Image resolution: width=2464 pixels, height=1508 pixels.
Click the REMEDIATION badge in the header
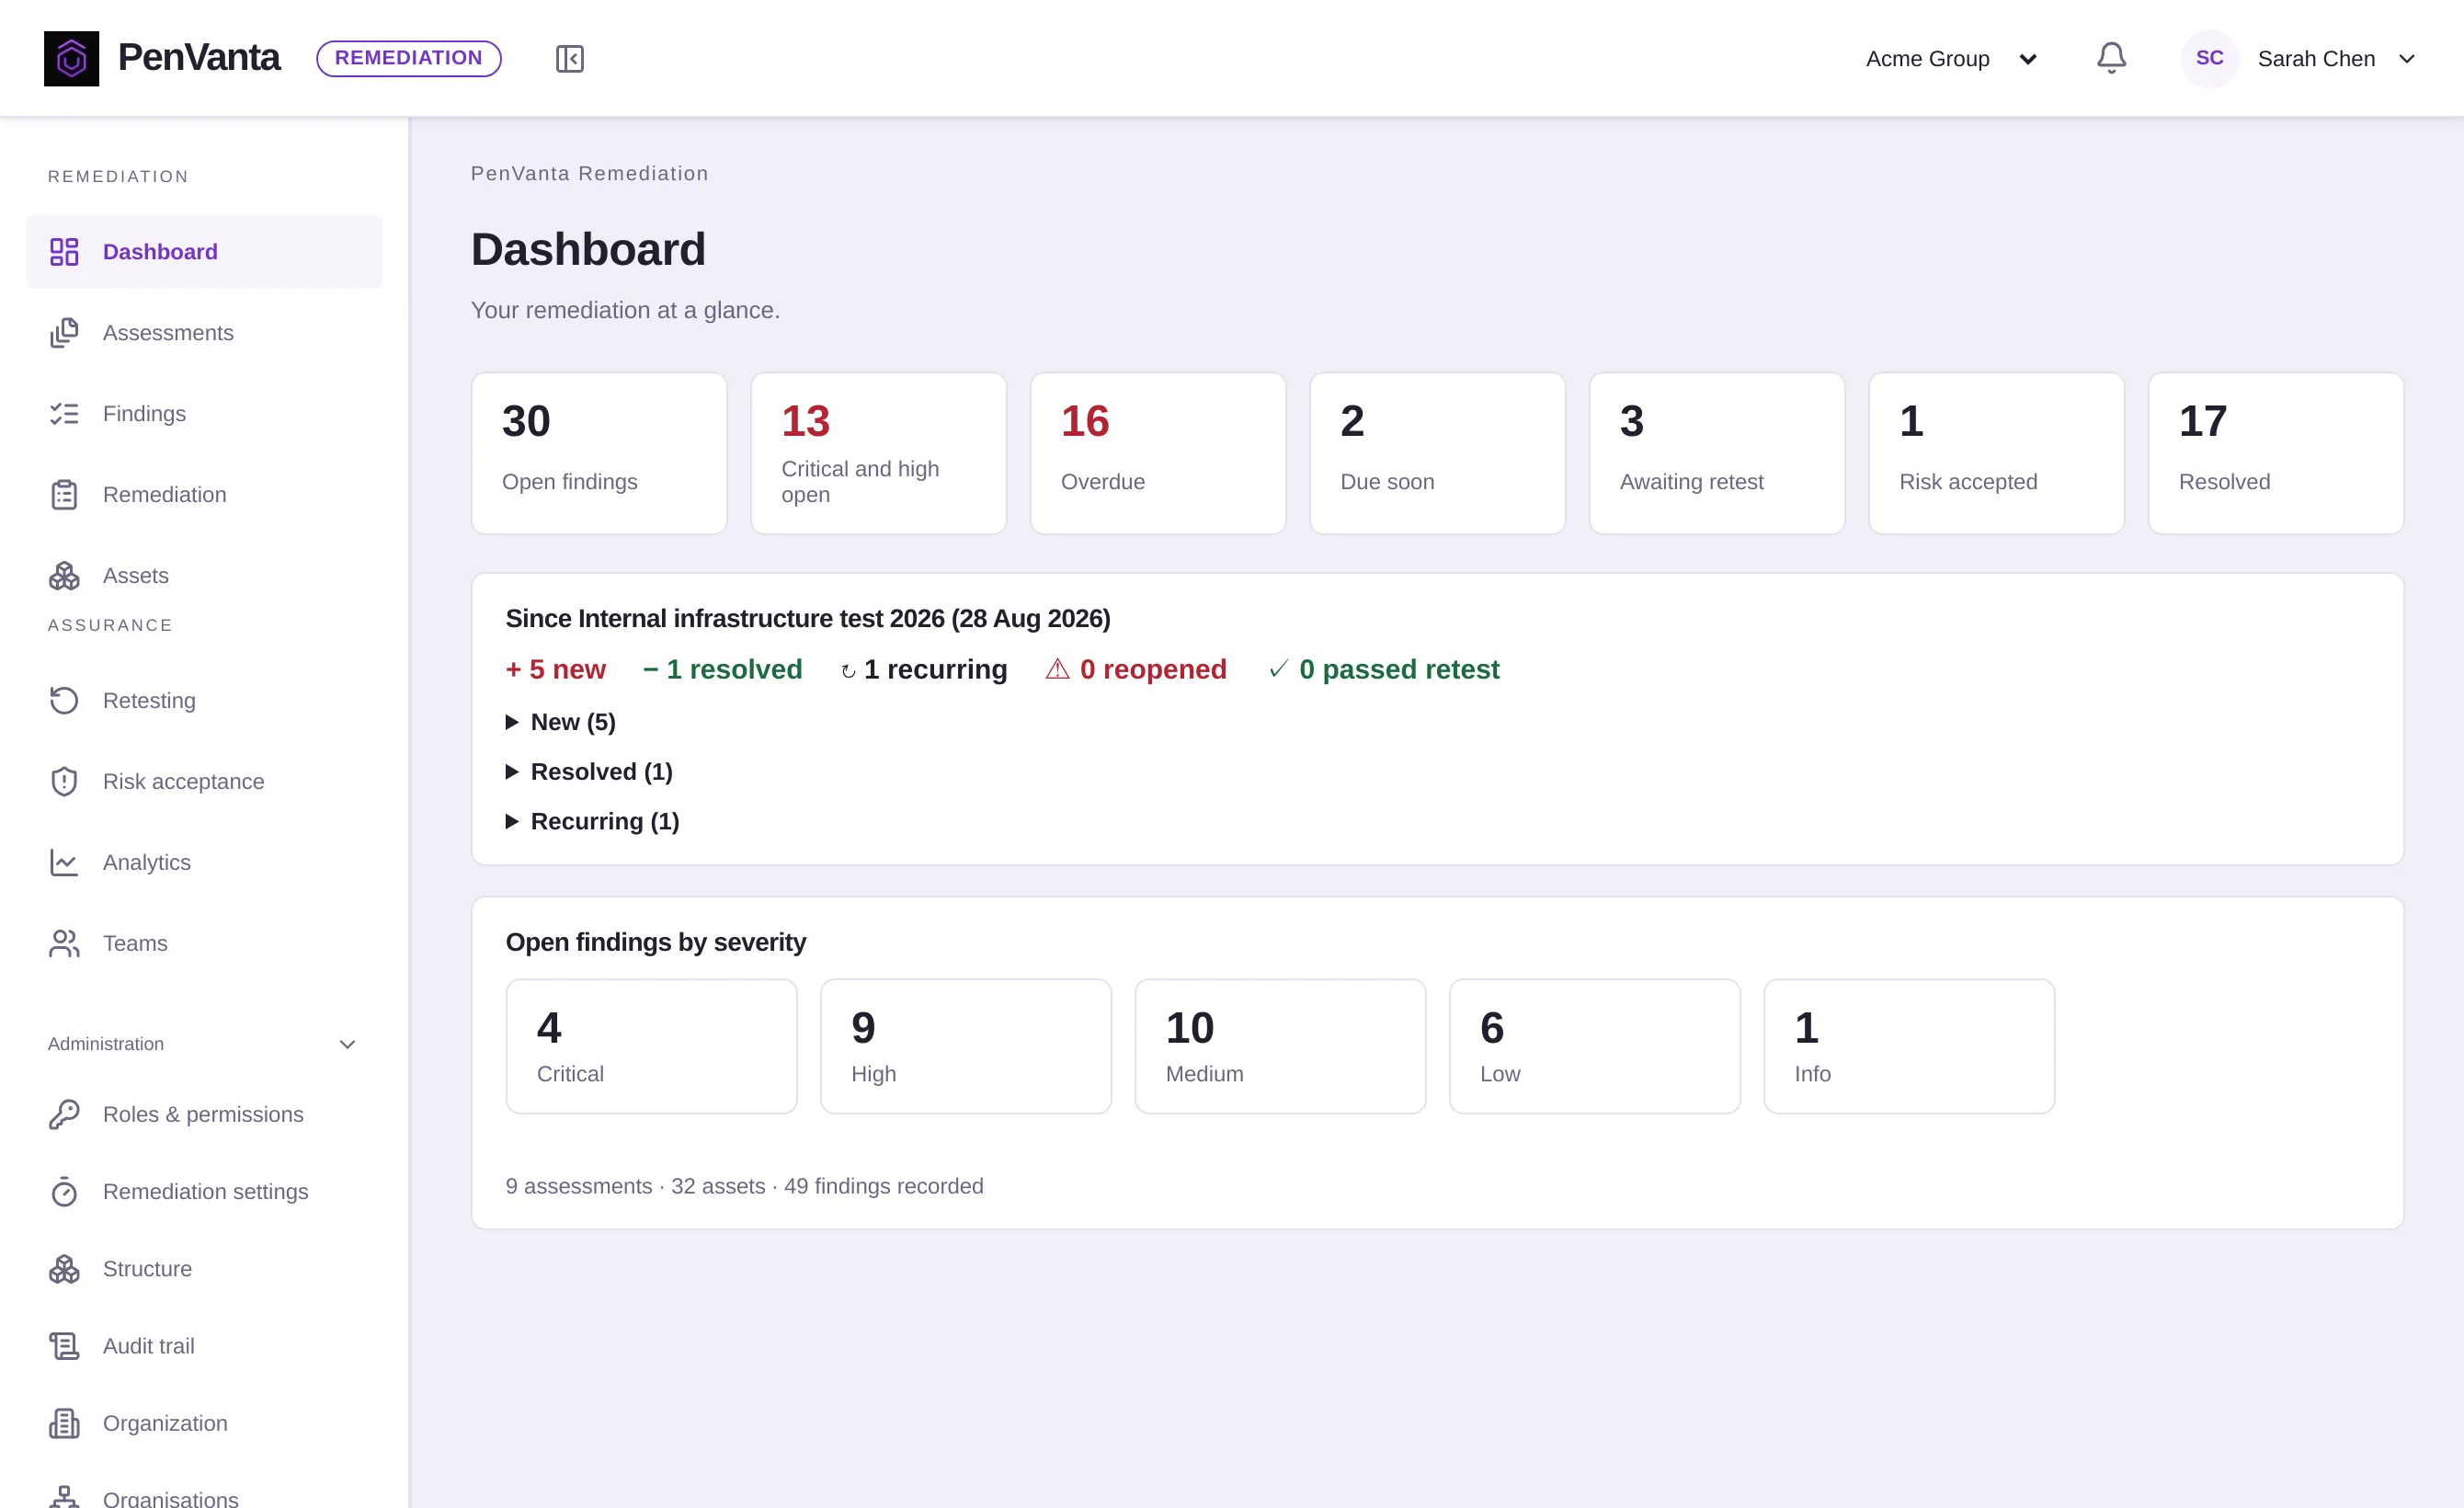coord(408,58)
